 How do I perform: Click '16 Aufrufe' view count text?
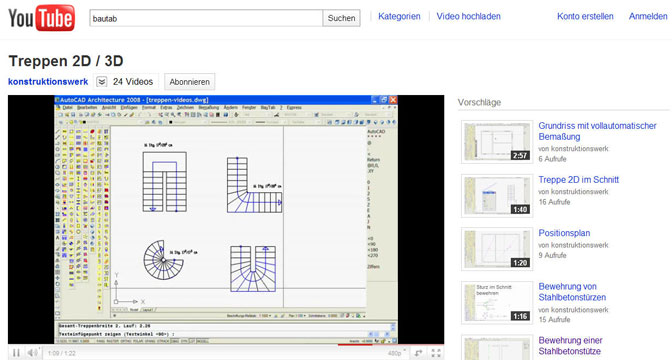pyautogui.click(x=554, y=202)
